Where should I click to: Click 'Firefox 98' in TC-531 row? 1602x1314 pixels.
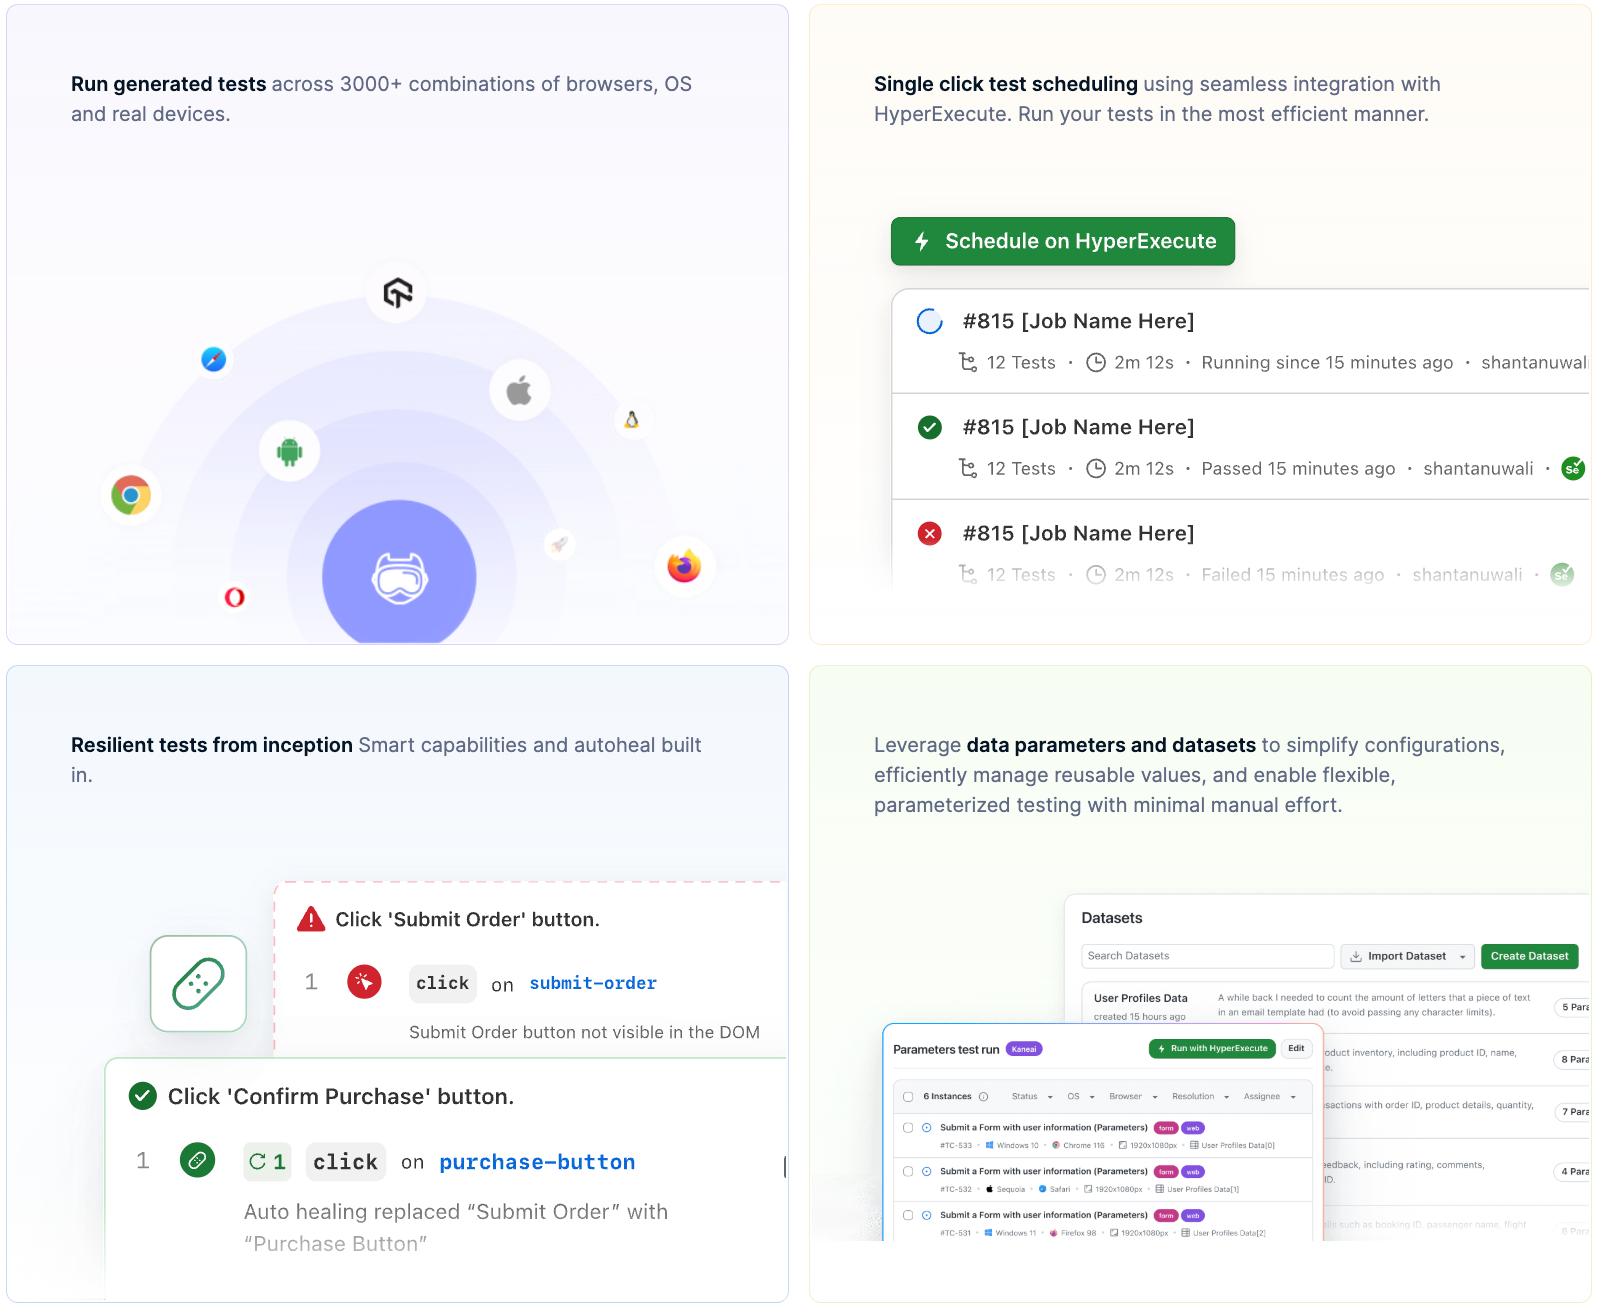(1078, 1233)
